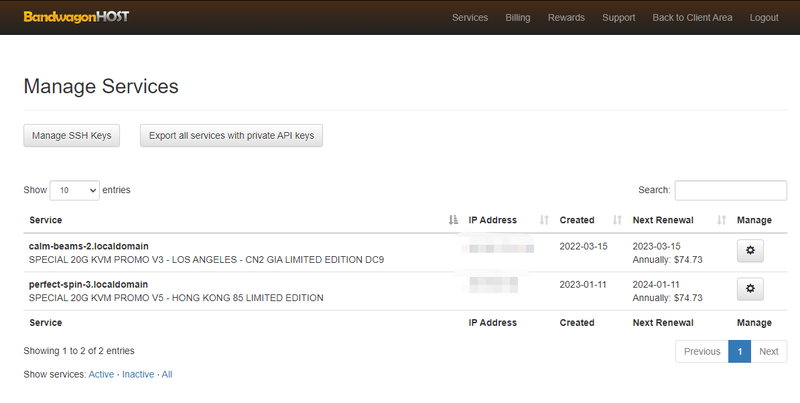Open the Show entries dropdown
This screenshot has height=403, width=800.
[74, 190]
